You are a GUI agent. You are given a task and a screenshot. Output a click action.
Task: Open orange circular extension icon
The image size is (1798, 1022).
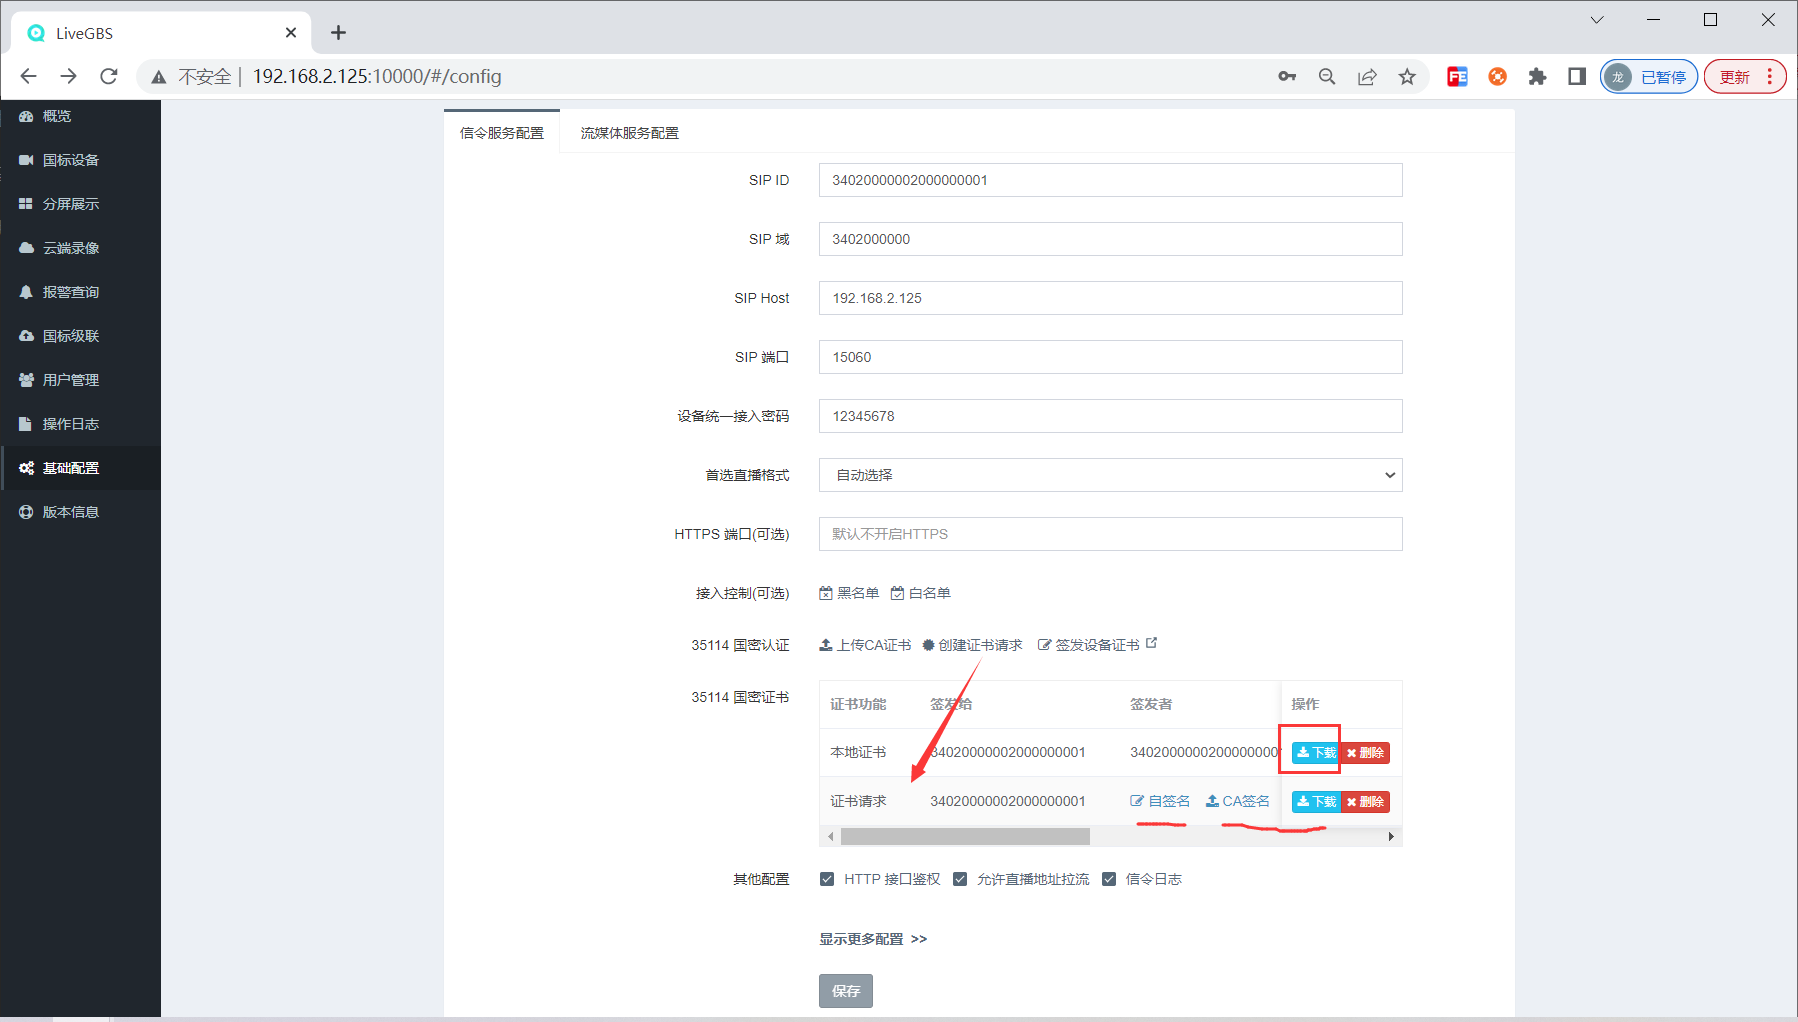click(x=1497, y=76)
